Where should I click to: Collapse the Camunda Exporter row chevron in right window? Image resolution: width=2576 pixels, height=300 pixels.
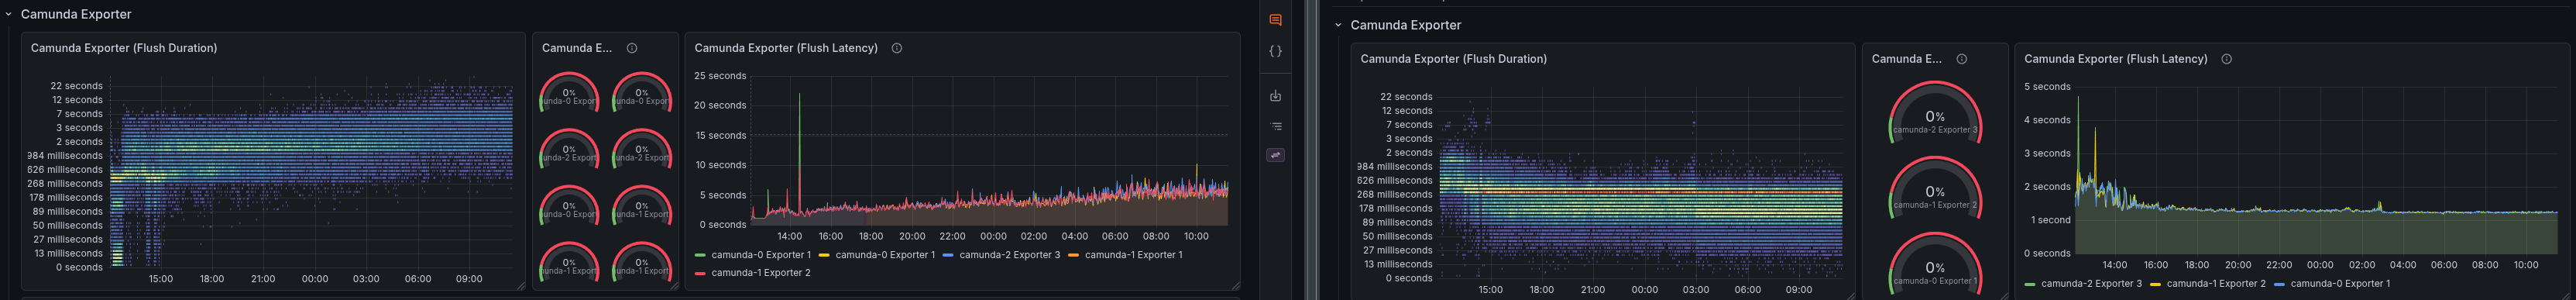1338,25
